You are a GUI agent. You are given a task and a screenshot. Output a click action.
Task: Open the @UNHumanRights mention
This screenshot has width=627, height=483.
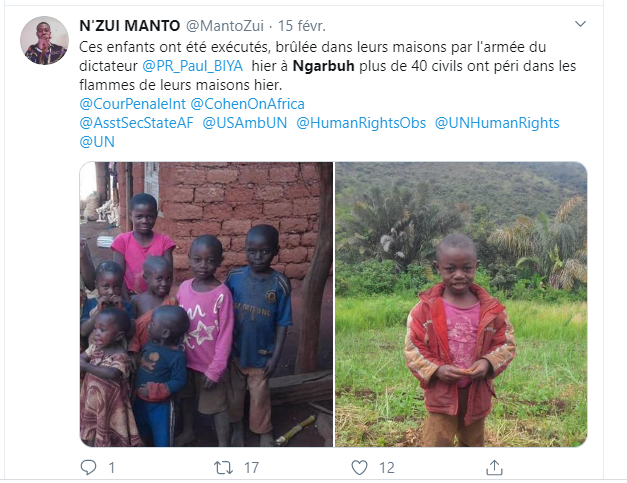497,123
